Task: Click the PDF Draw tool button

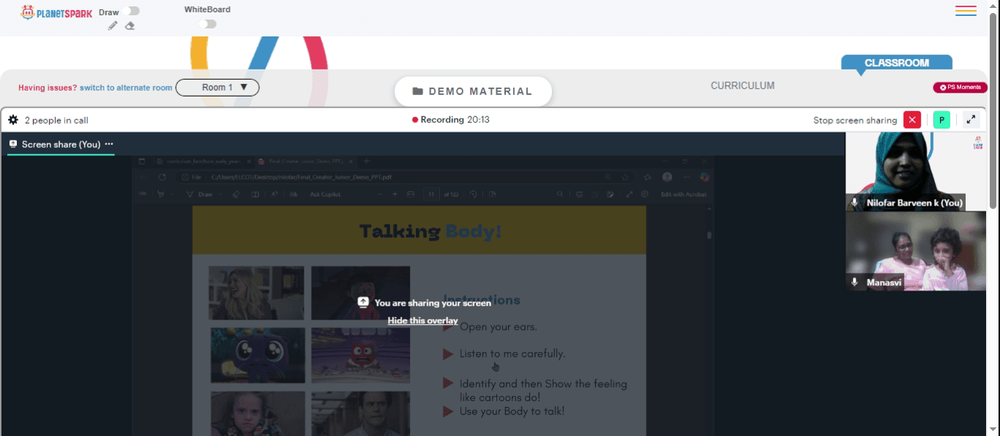Action: point(200,194)
